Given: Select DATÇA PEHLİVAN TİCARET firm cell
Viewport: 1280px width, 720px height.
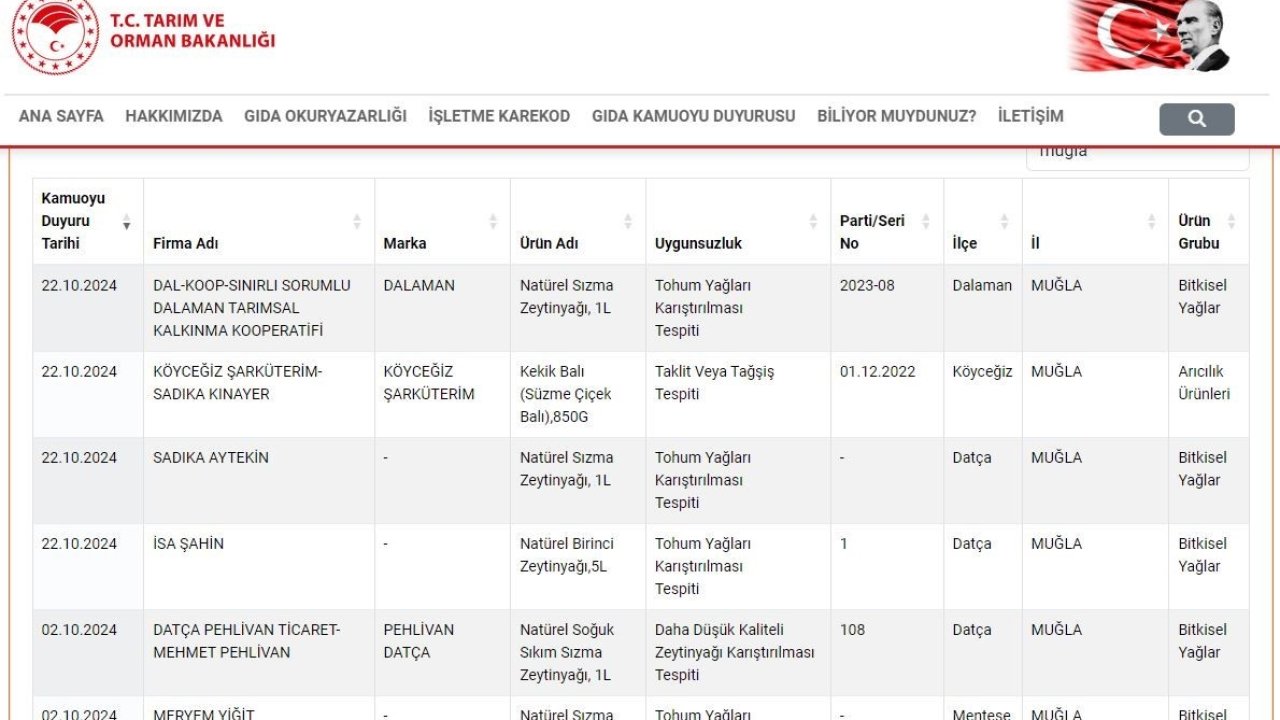Looking at the screenshot, I should (259, 652).
